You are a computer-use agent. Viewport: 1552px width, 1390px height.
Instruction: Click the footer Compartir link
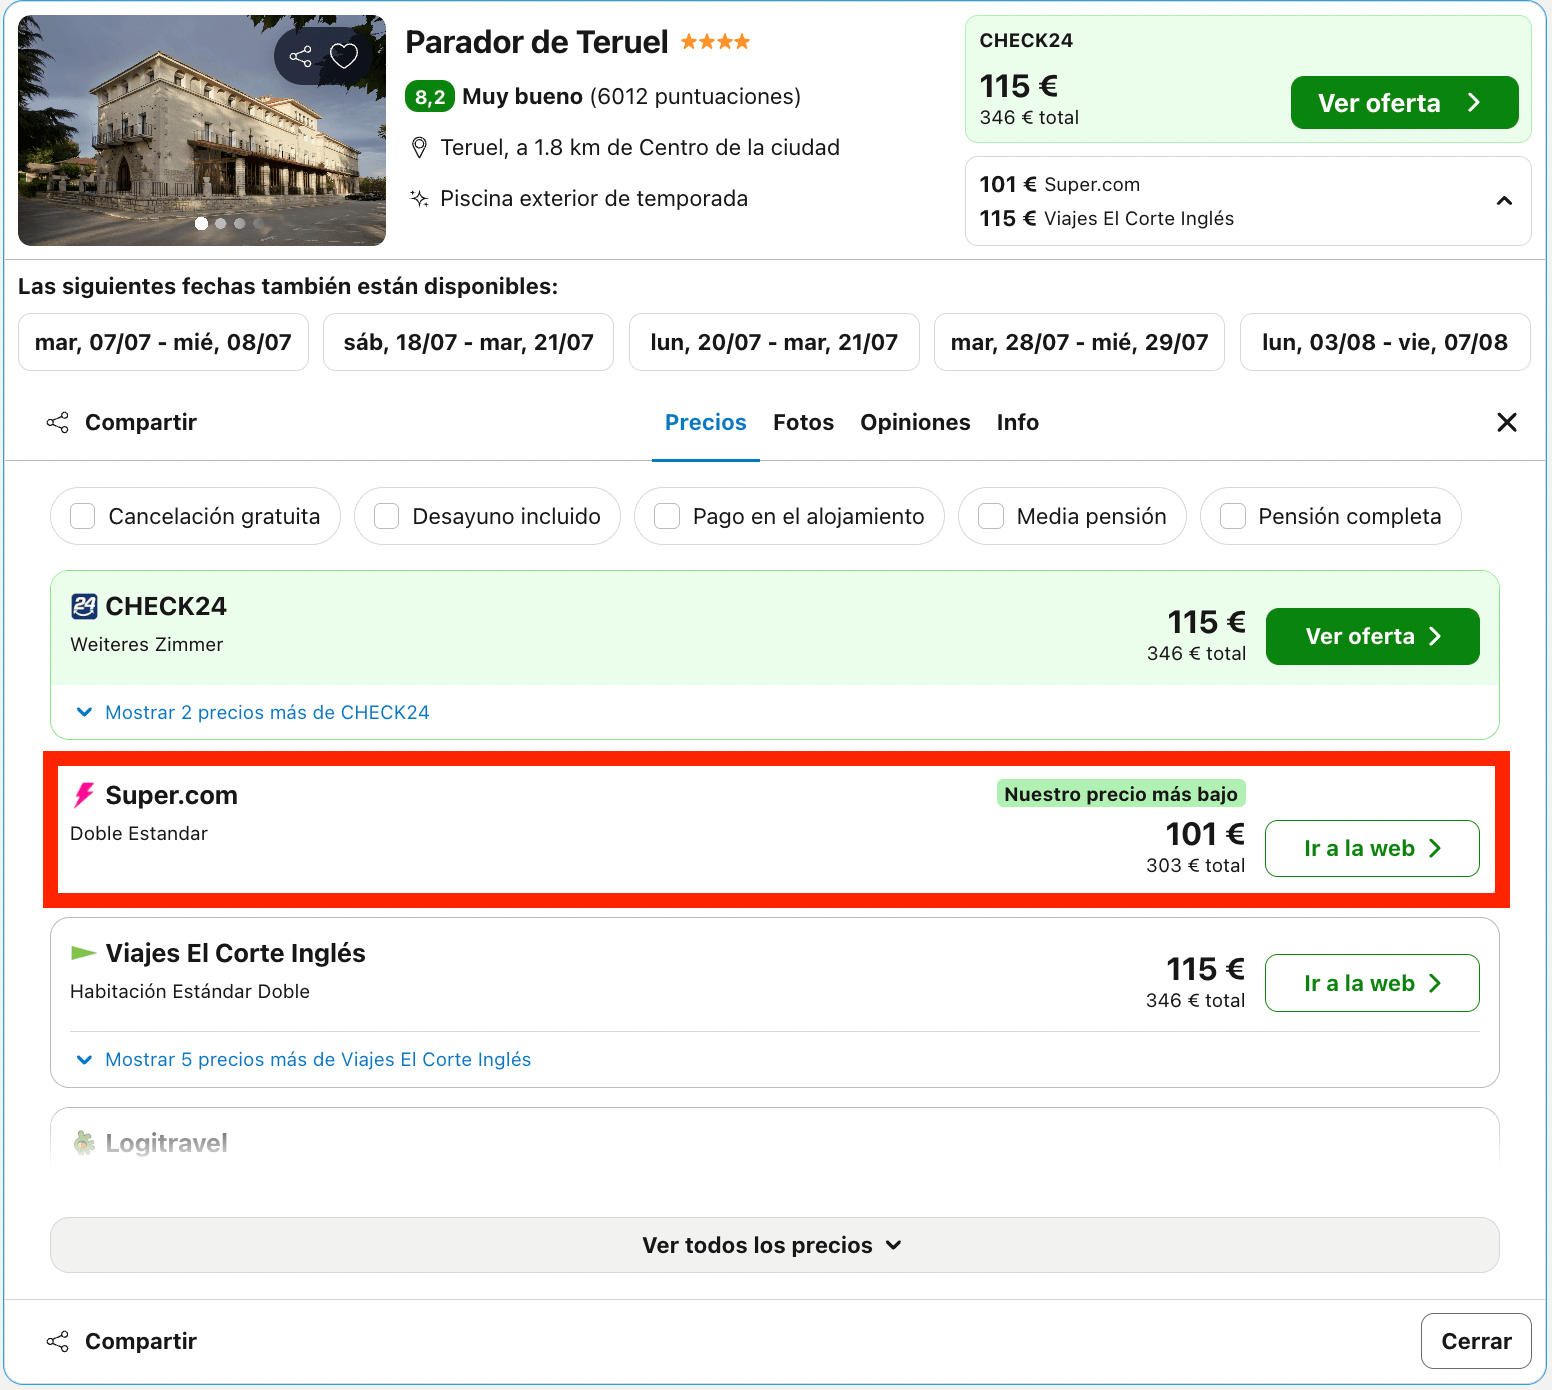(x=141, y=1341)
